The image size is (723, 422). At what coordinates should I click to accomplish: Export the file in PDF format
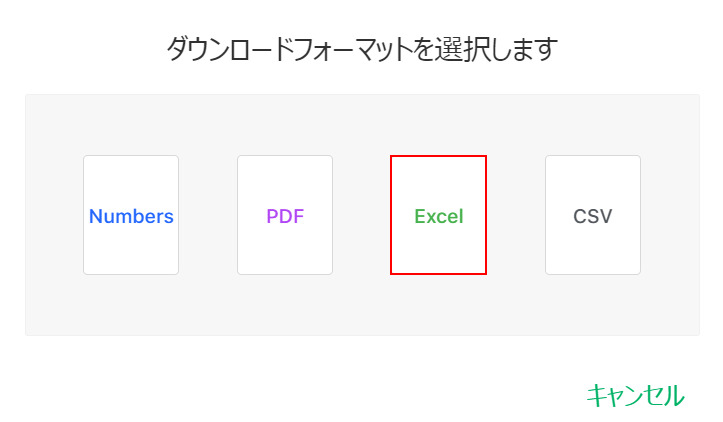click(x=285, y=215)
